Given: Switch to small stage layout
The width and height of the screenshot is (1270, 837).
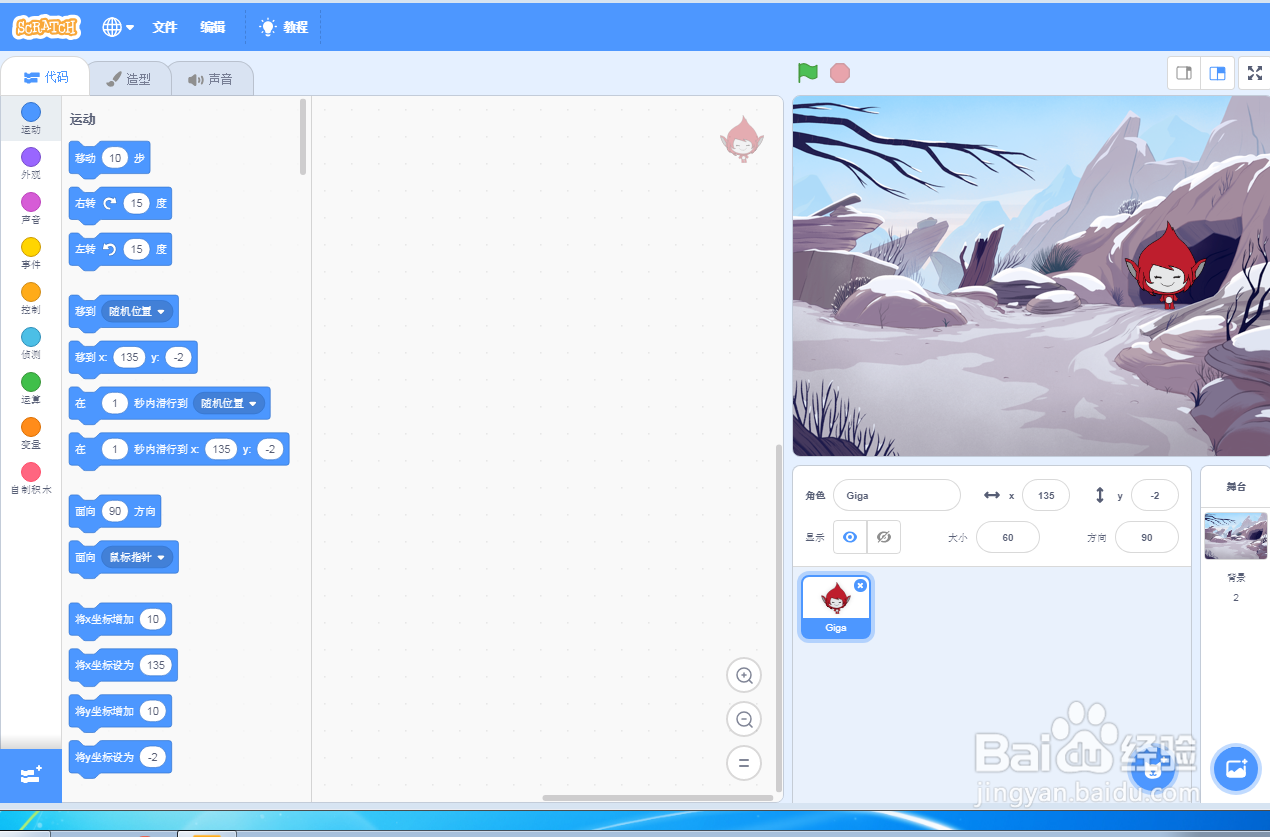Looking at the screenshot, I should 1184,73.
